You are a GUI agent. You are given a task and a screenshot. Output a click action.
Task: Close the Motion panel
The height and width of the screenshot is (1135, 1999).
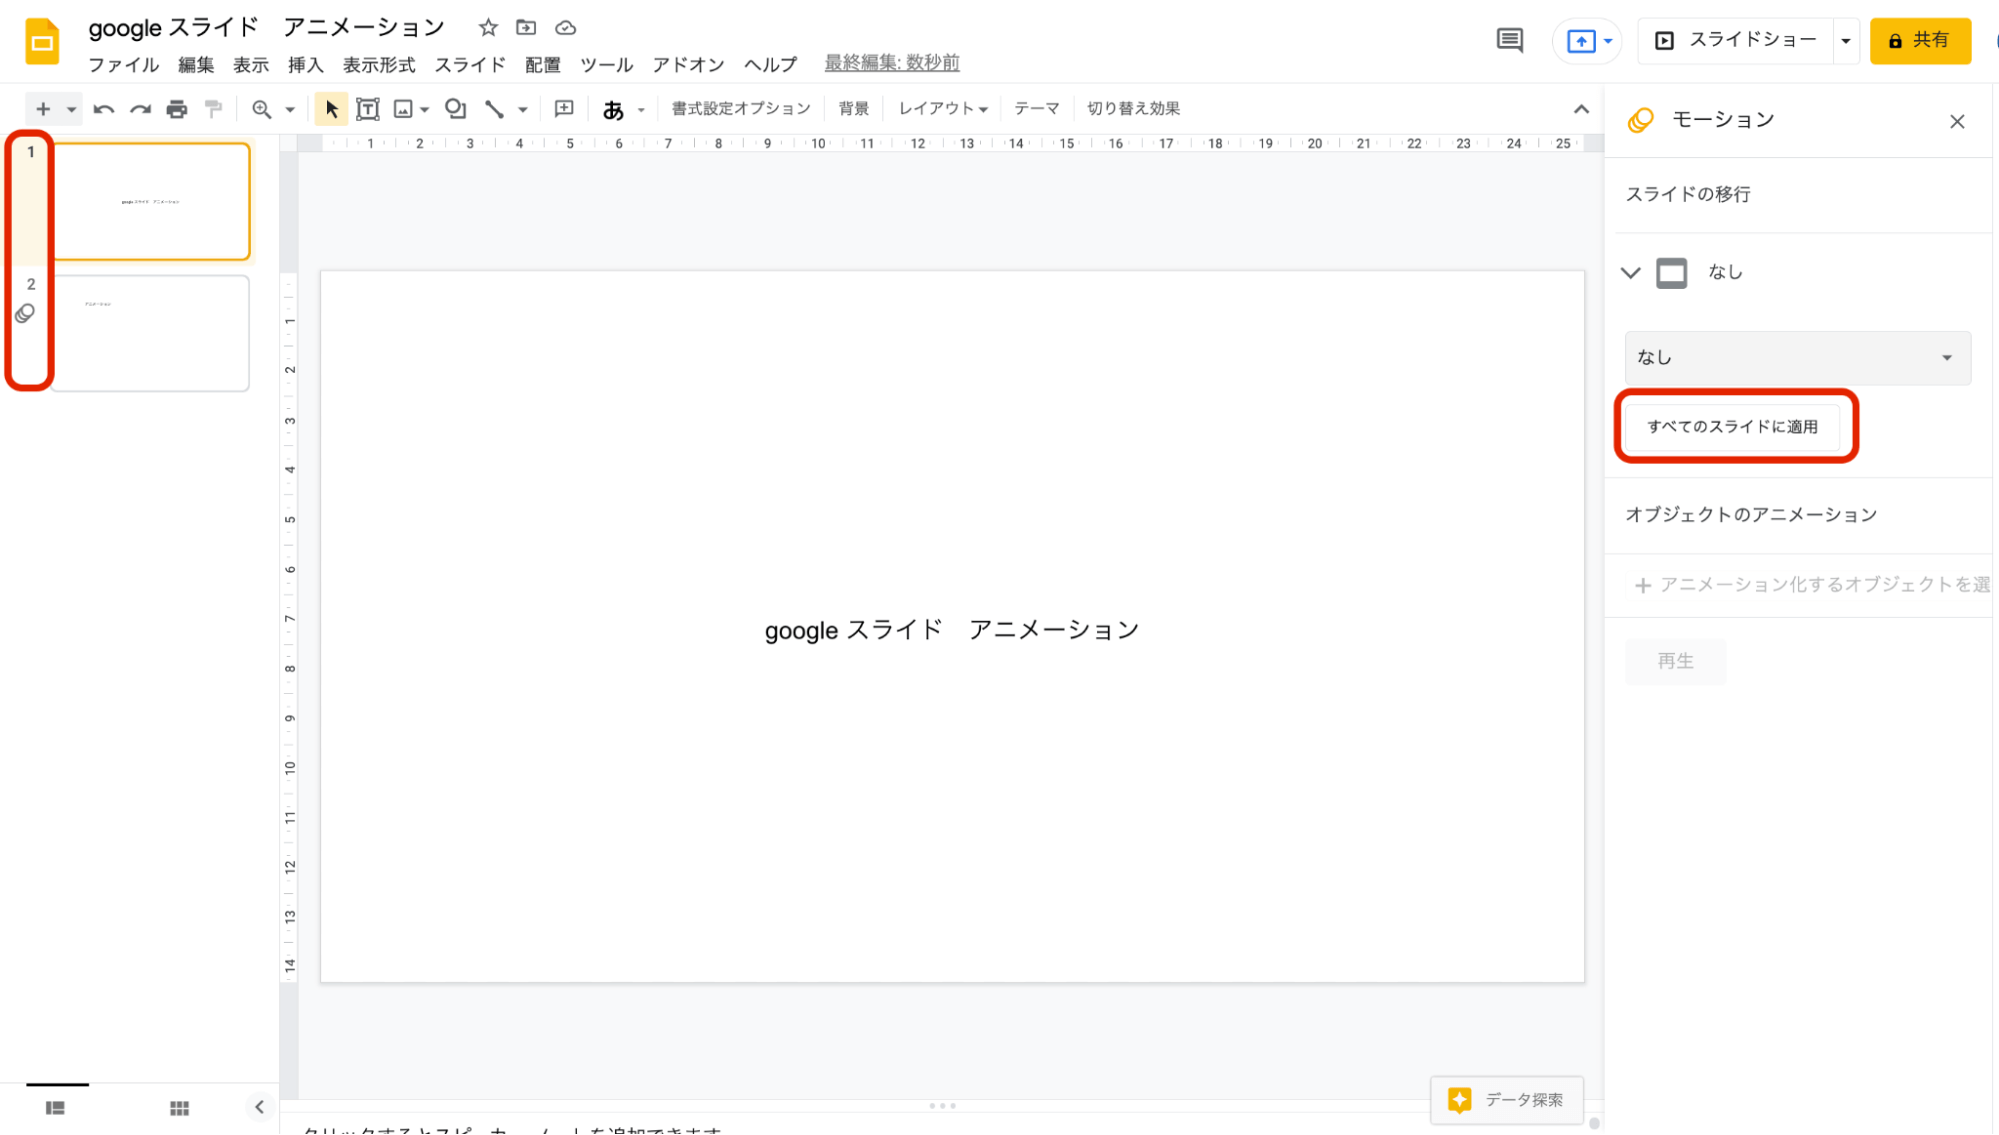tap(1957, 121)
